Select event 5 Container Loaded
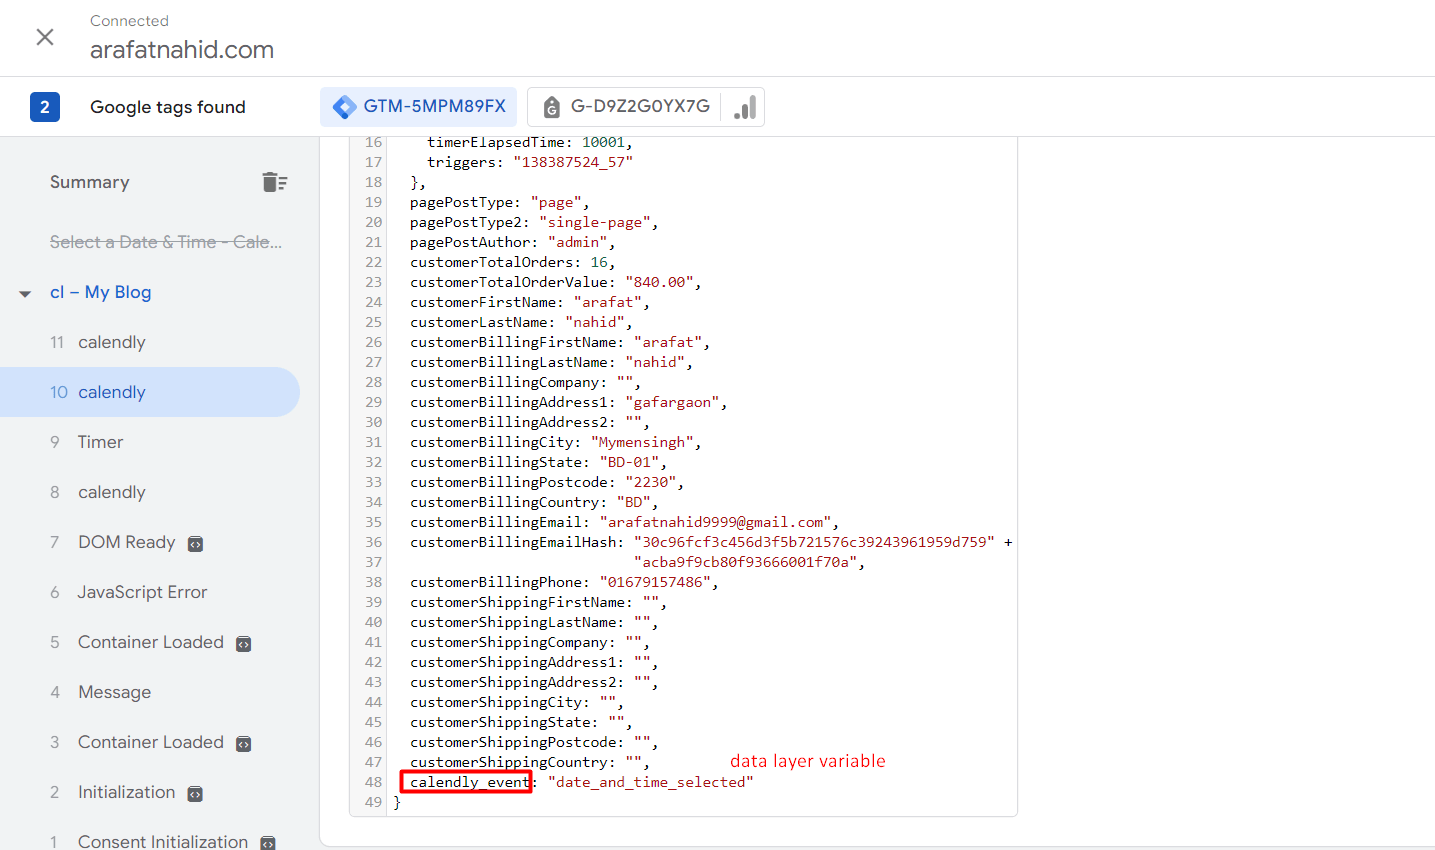The width and height of the screenshot is (1435, 850). (x=150, y=642)
